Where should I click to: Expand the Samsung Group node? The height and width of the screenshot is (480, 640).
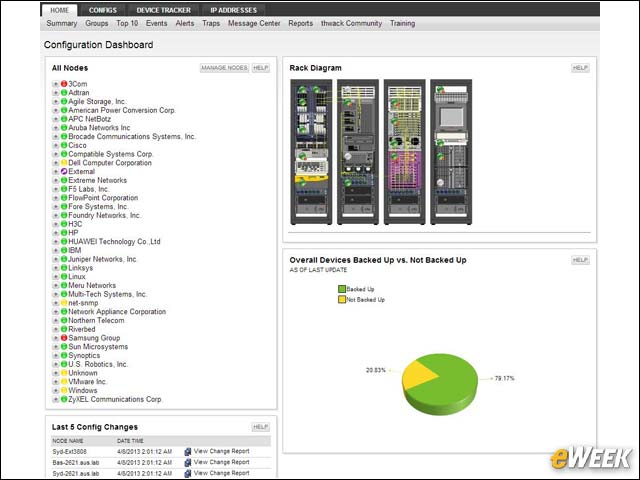coord(56,338)
